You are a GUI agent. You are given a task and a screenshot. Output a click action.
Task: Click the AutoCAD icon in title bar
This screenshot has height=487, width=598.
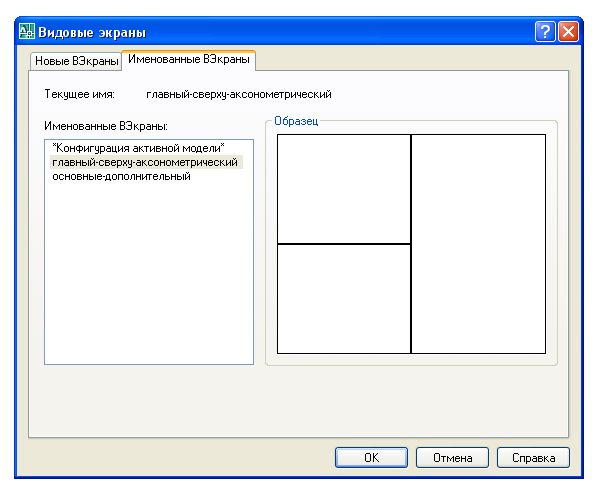(x=27, y=31)
